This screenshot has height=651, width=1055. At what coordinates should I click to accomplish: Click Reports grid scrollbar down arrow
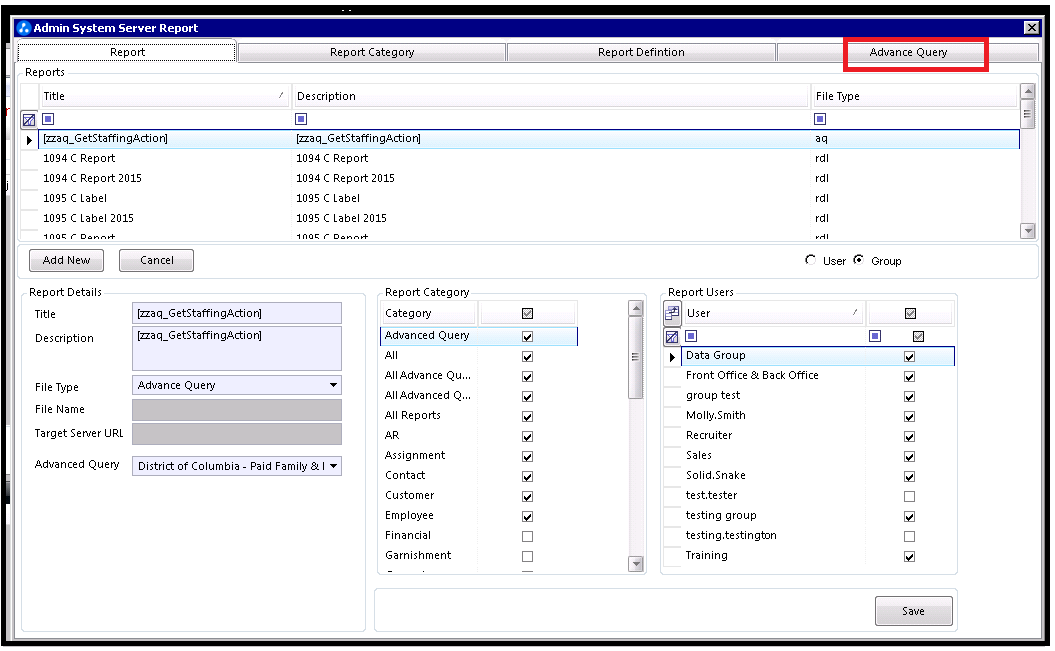(x=1027, y=231)
